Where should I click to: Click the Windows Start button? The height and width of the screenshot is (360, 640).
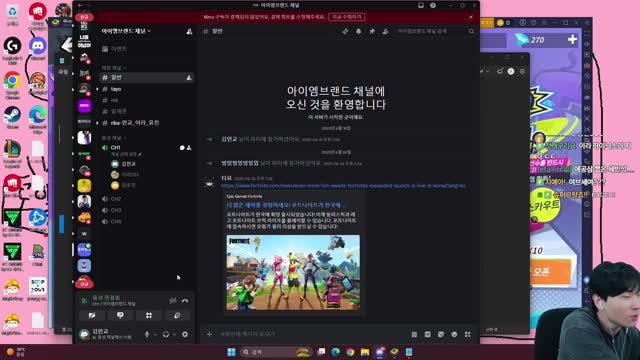tap(231, 352)
